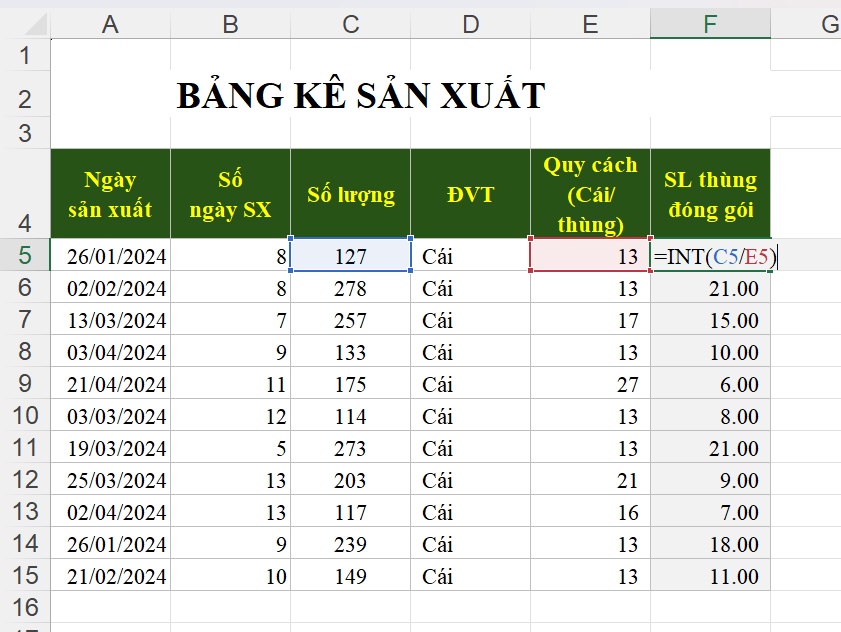Click Quy cách cell with value 21
Viewport: 841px width, 632px height.
click(x=591, y=479)
